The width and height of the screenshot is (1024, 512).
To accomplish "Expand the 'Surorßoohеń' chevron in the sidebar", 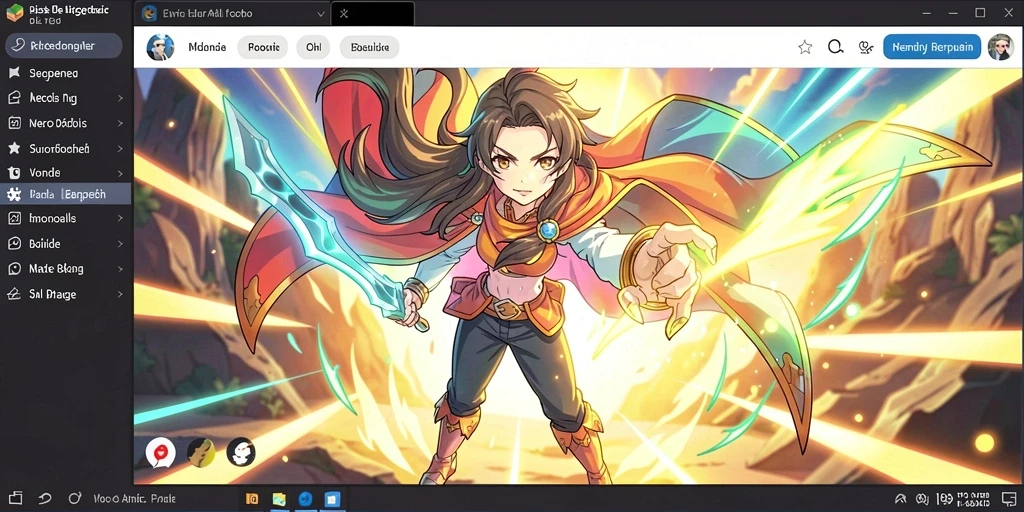I will point(120,148).
